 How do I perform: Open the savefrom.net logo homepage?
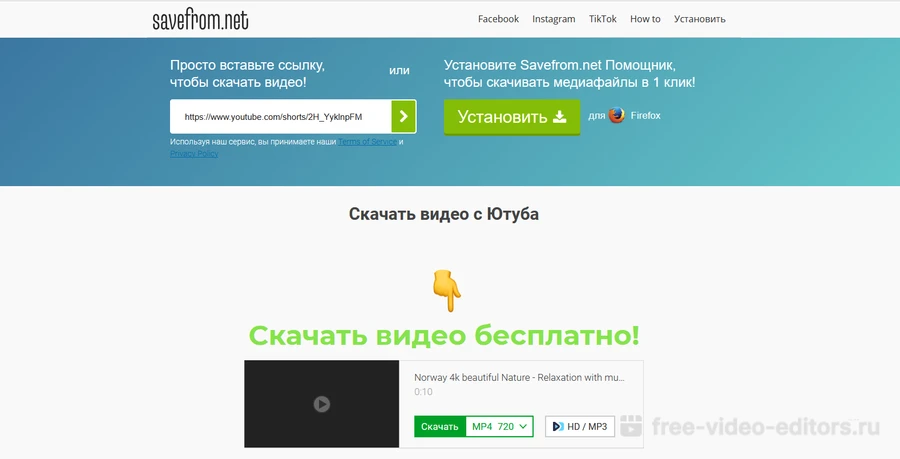(200, 20)
